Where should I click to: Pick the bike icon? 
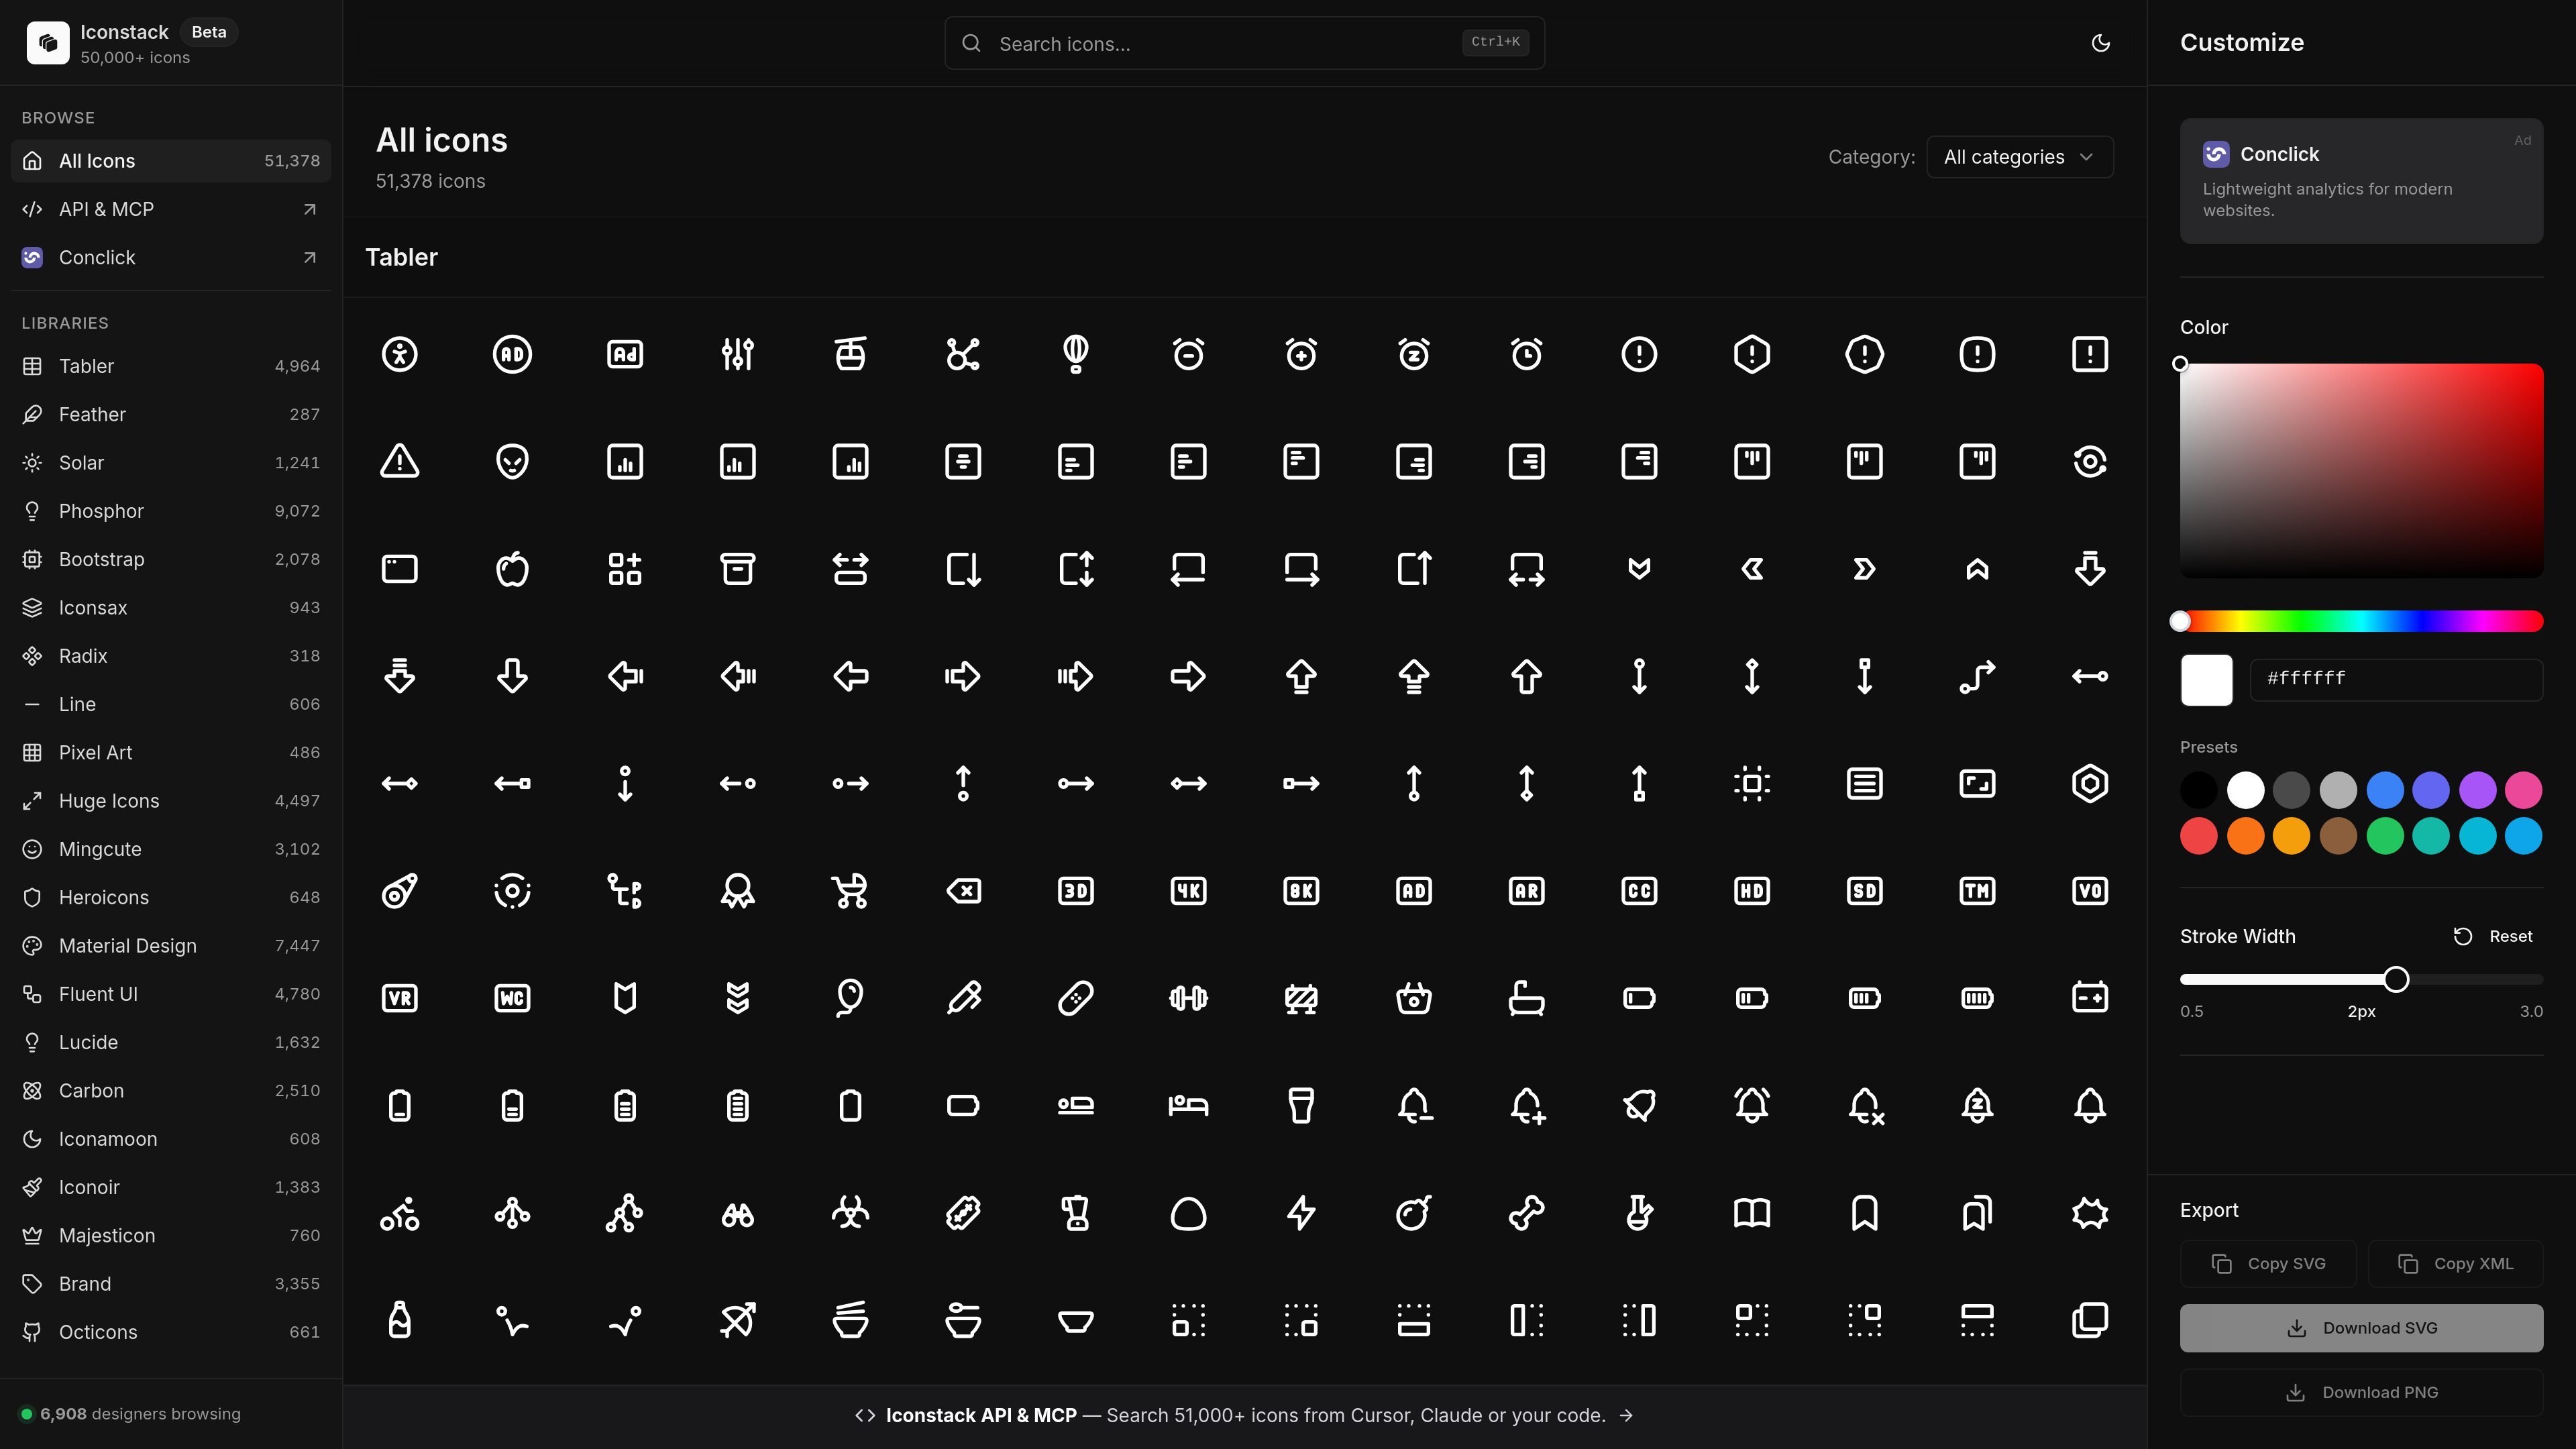399,1213
